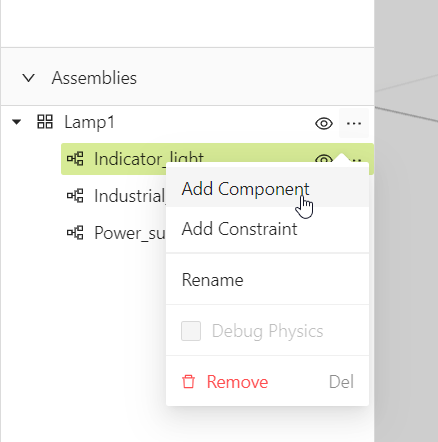Click Indicator_light ellipsis options button
The image size is (438, 442).
click(357, 160)
